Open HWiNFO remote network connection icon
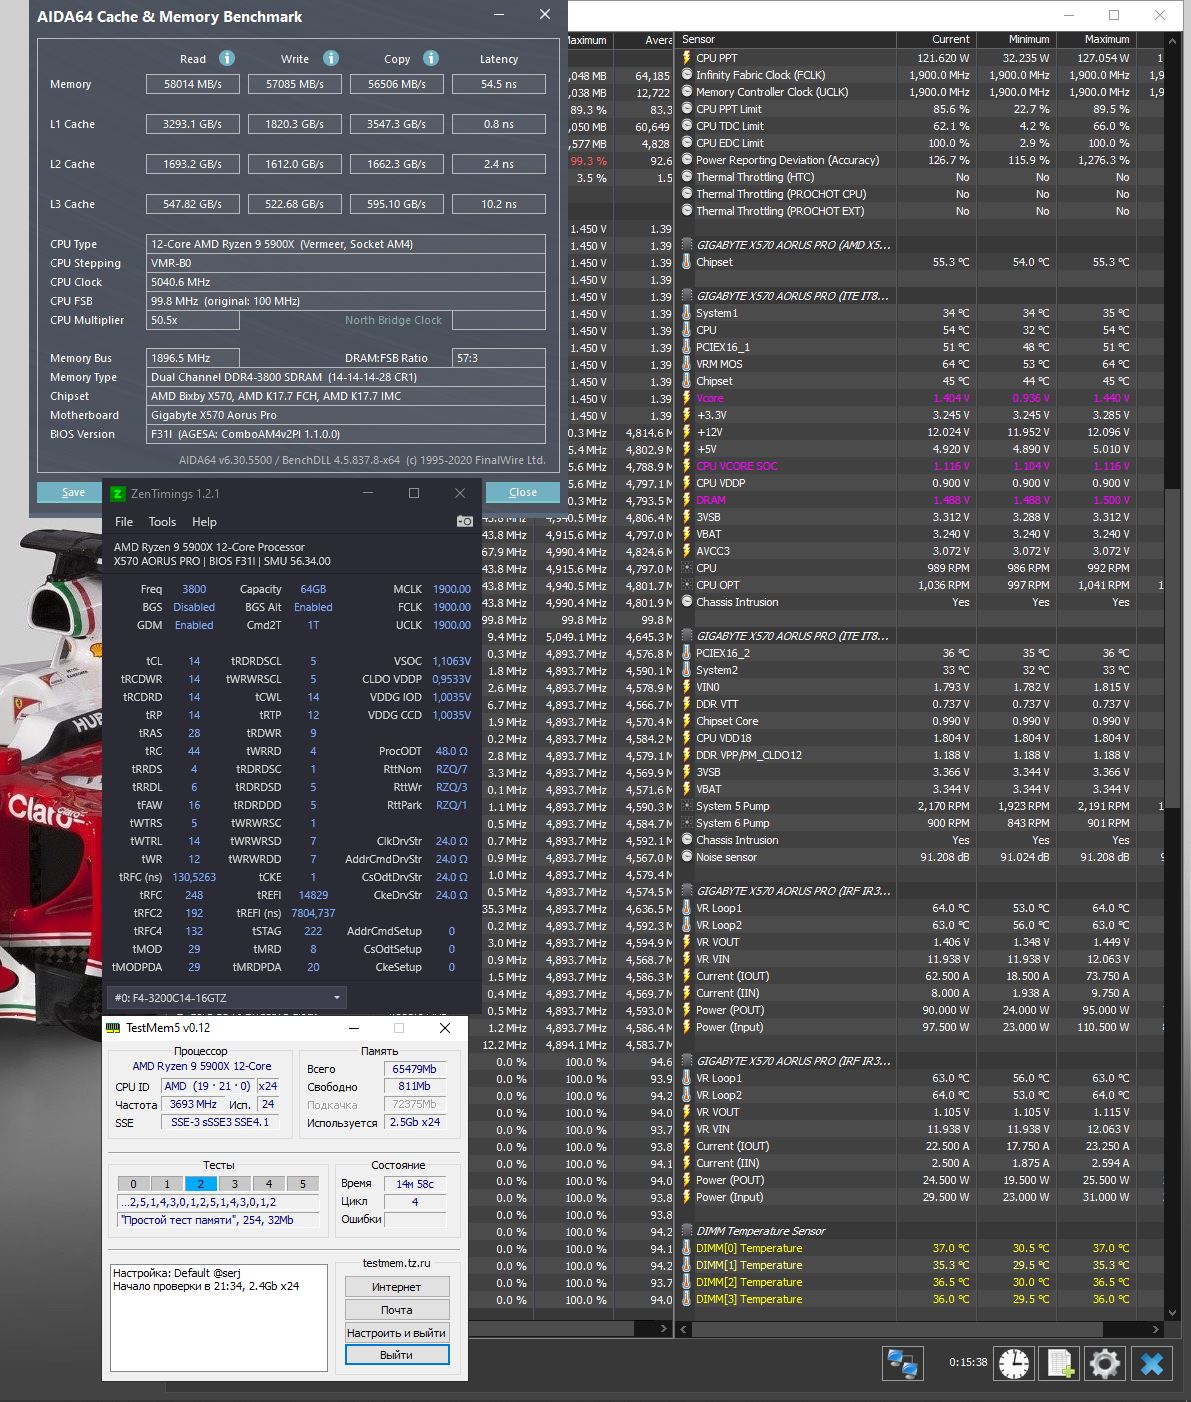Image resolution: width=1191 pixels, height=1402 pixels. (902, 1364)
